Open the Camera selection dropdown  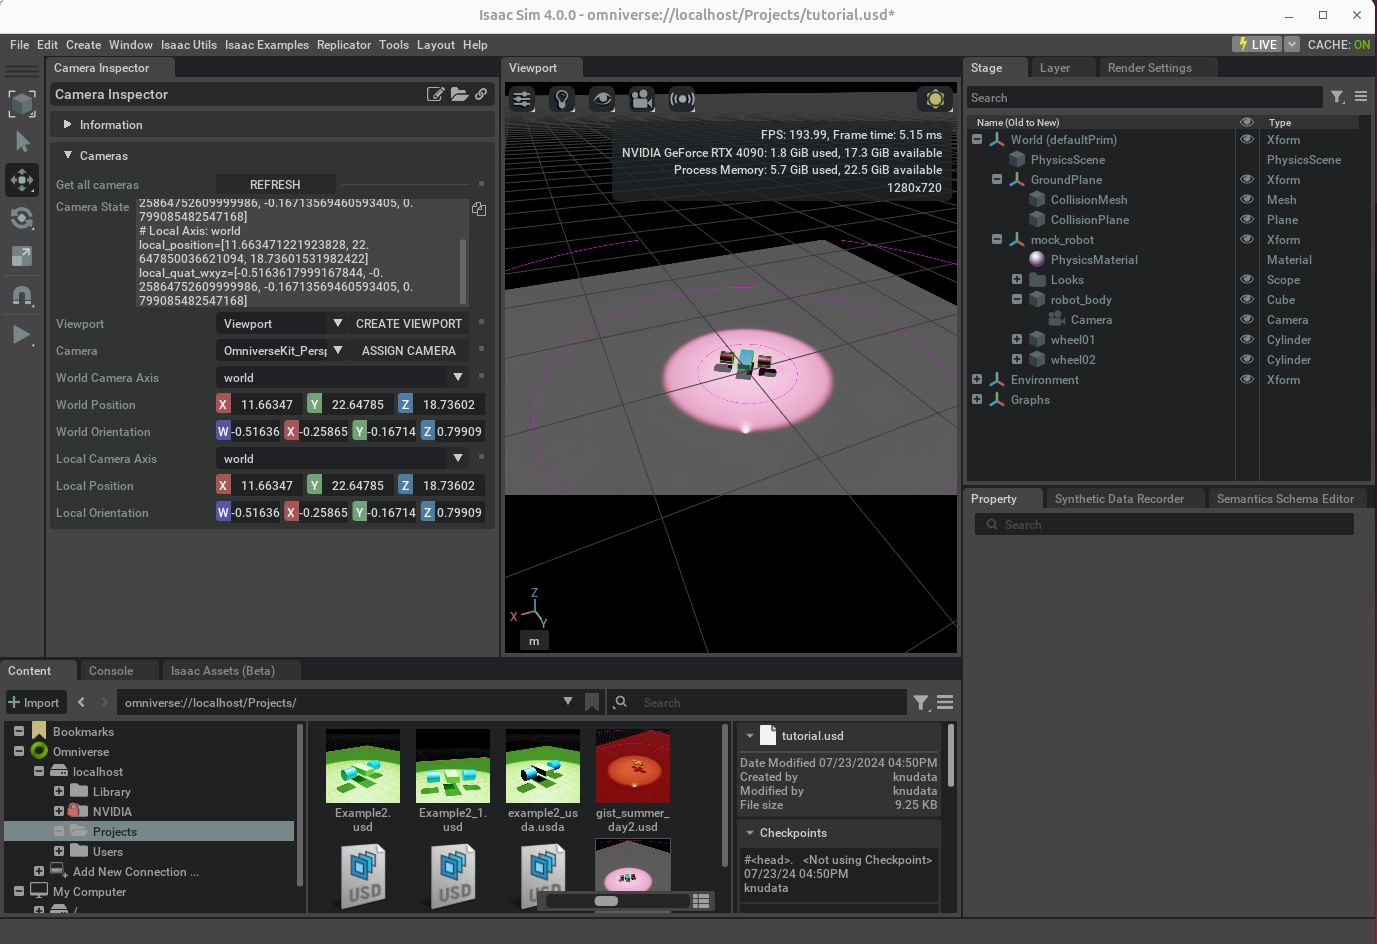281,351
